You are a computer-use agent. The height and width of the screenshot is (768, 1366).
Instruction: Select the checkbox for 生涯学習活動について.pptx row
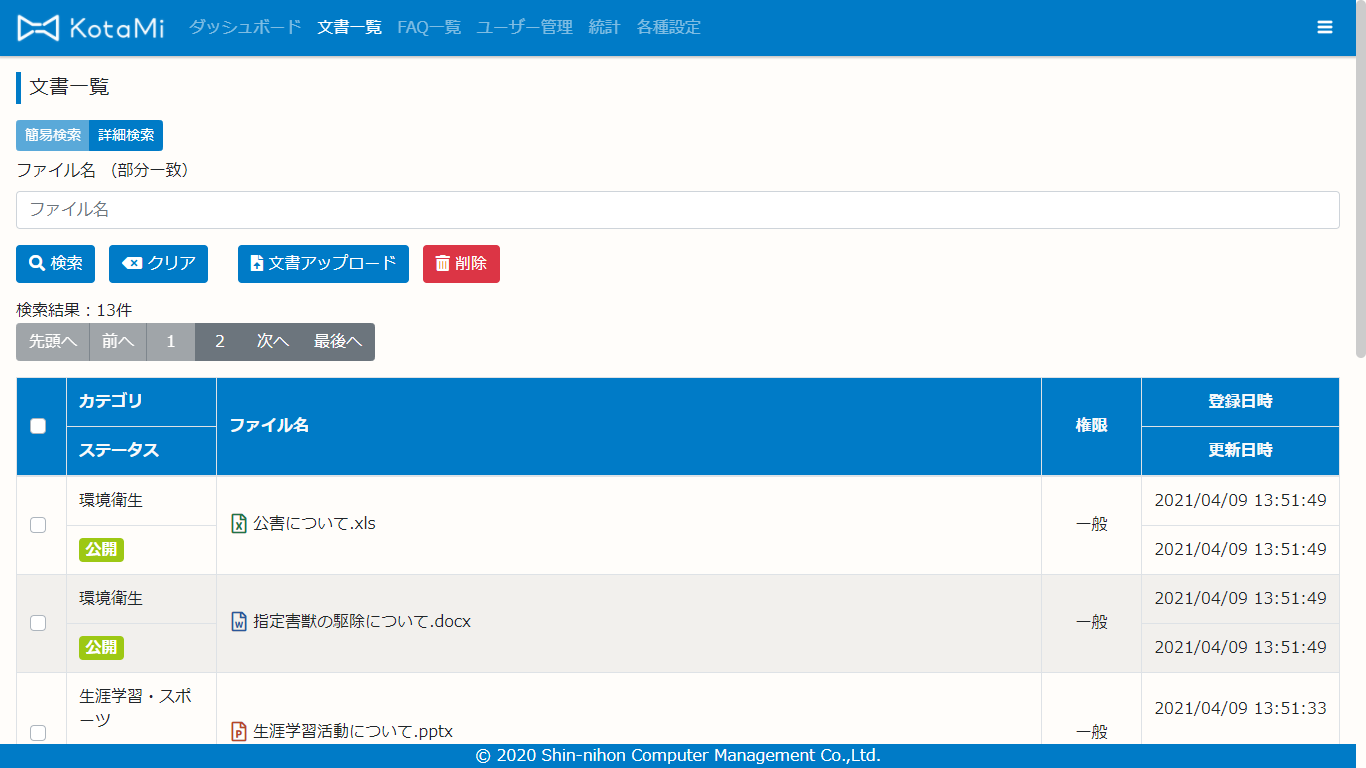point(38,732)
